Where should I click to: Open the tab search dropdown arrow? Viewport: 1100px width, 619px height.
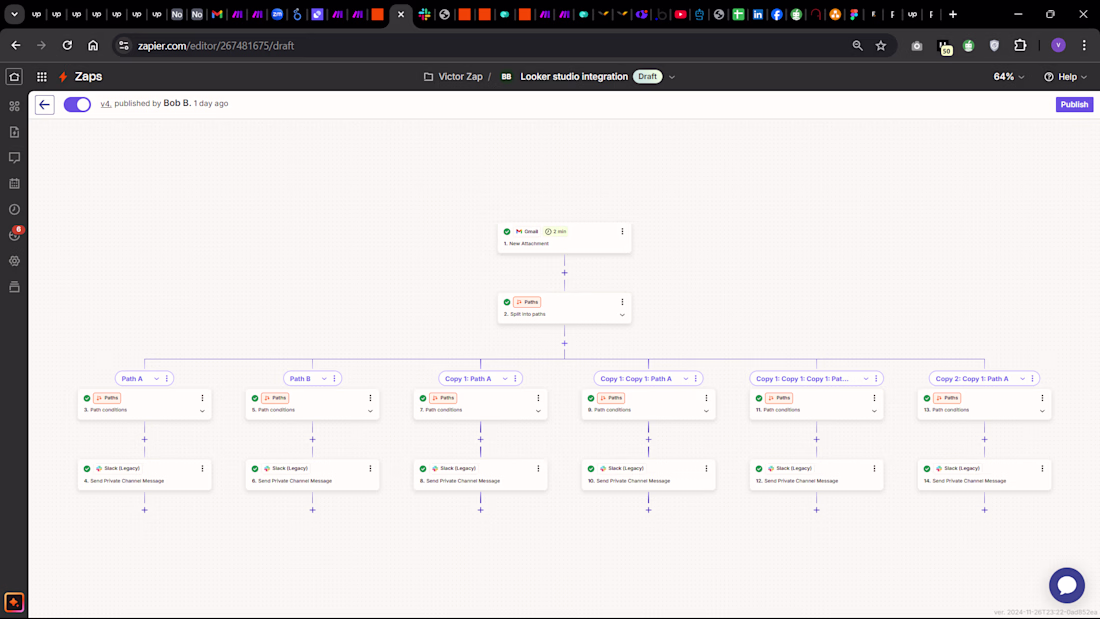(15, 14)
